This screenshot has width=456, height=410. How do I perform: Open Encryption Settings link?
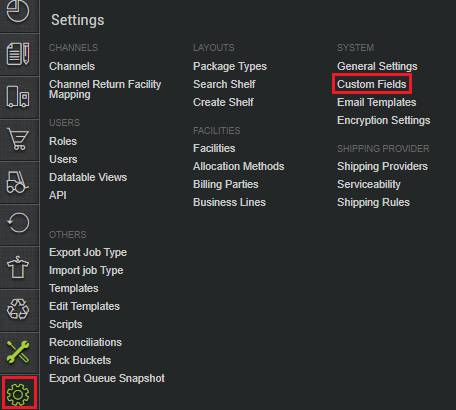pyautogui.click(x=384, y=120)
